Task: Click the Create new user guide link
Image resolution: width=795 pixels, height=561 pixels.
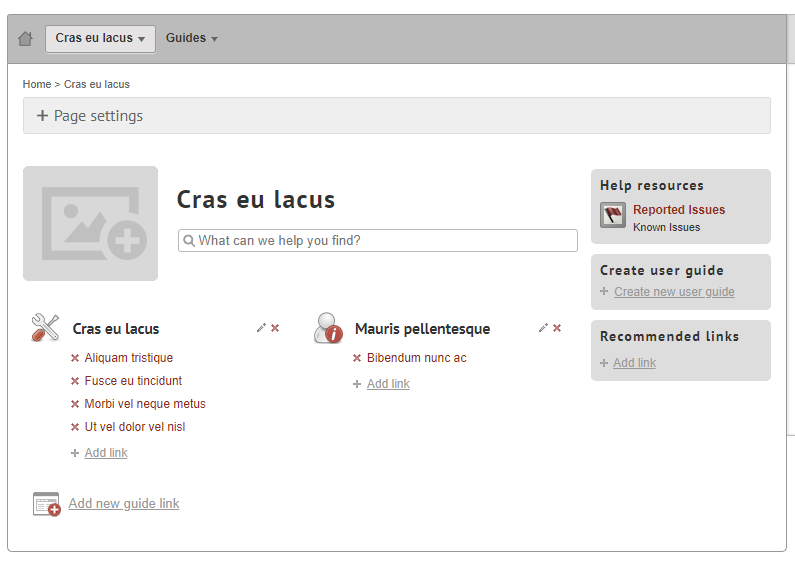Action: [674, 292]
